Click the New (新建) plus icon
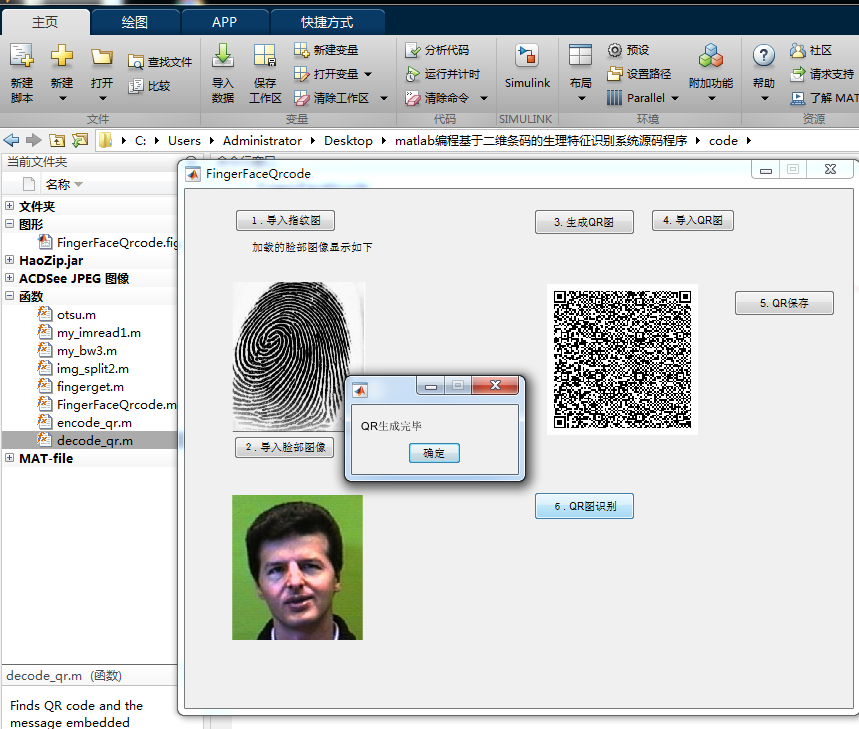Screen dimensions: 859x729 coord(61,55)
